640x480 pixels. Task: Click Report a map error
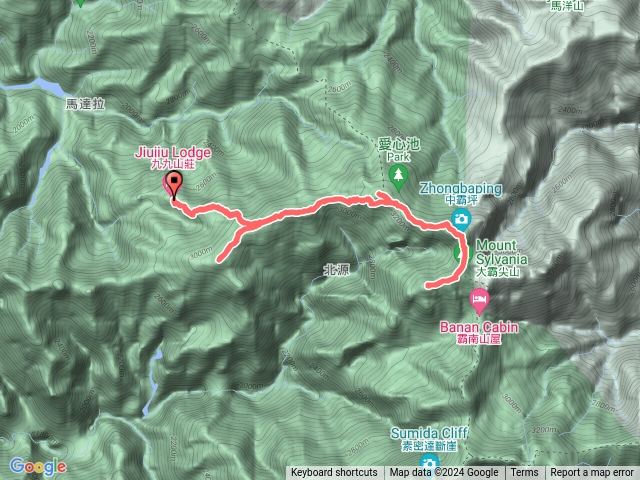tap(592, 473)
